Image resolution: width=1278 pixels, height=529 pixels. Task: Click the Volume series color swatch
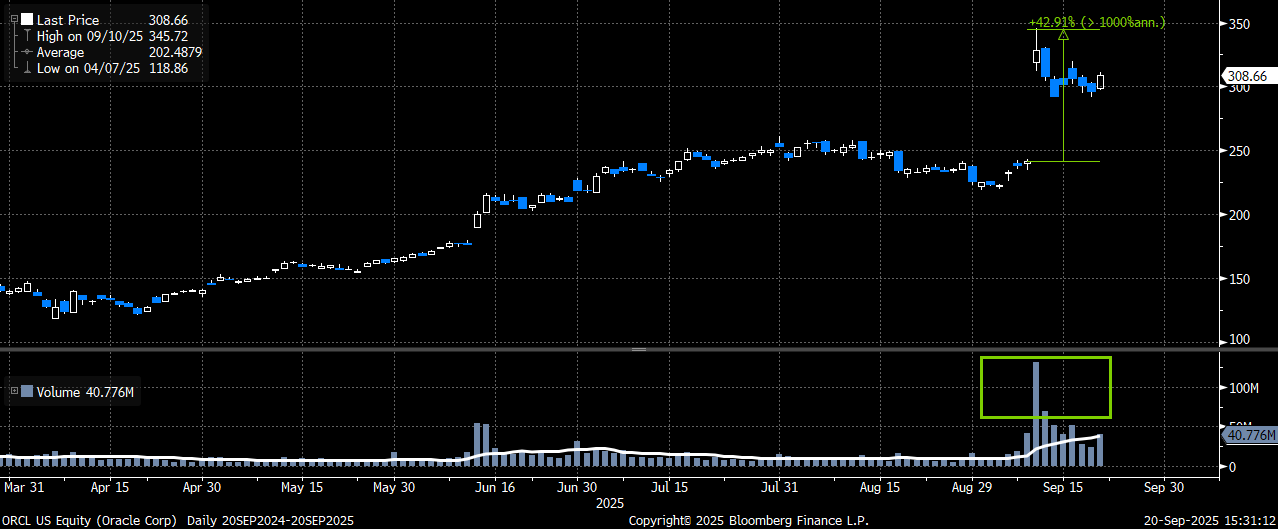click(26, 392)
